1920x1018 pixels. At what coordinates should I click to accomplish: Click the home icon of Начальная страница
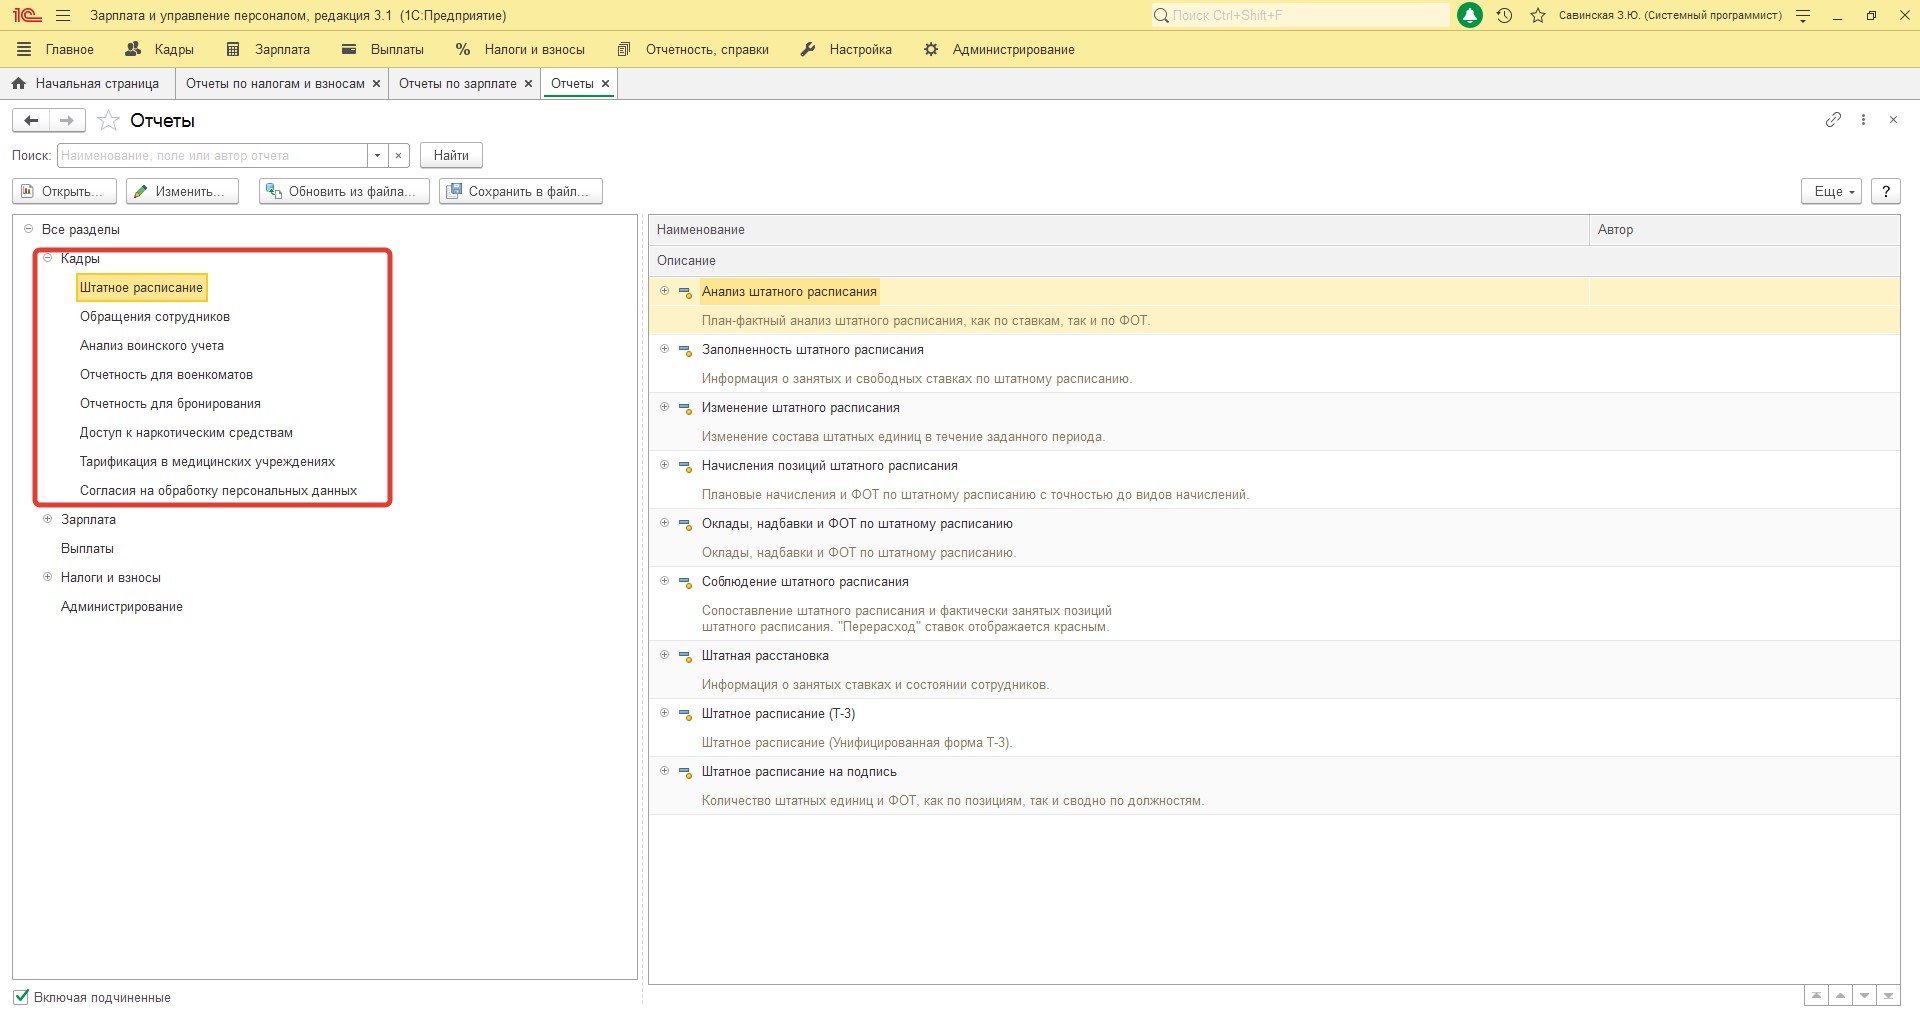coord(18,83)
